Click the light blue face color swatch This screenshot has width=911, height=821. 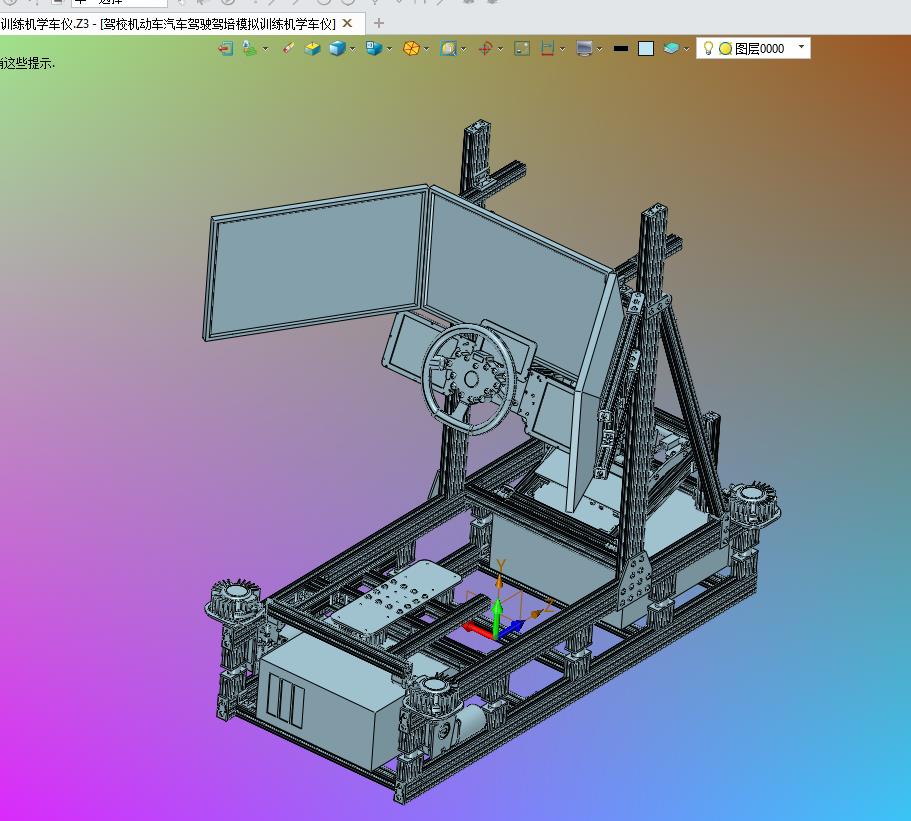tap(646, 49)
